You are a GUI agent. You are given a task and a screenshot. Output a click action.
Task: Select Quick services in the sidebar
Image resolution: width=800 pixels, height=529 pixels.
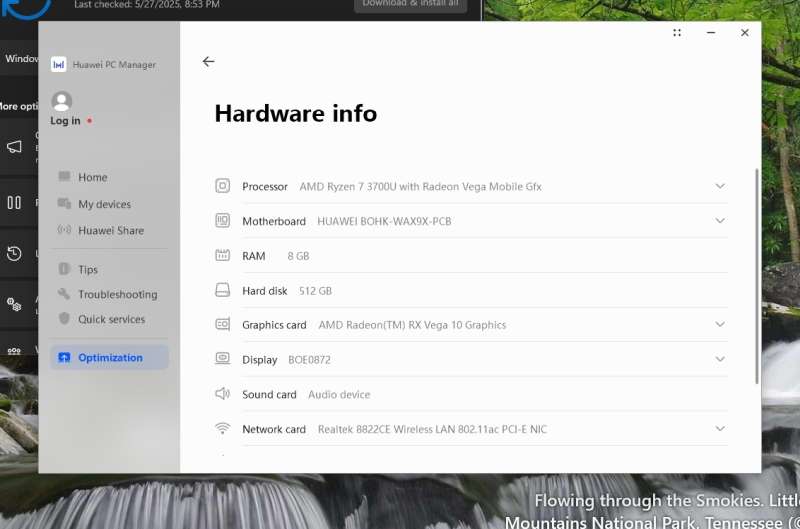[111, 319]
